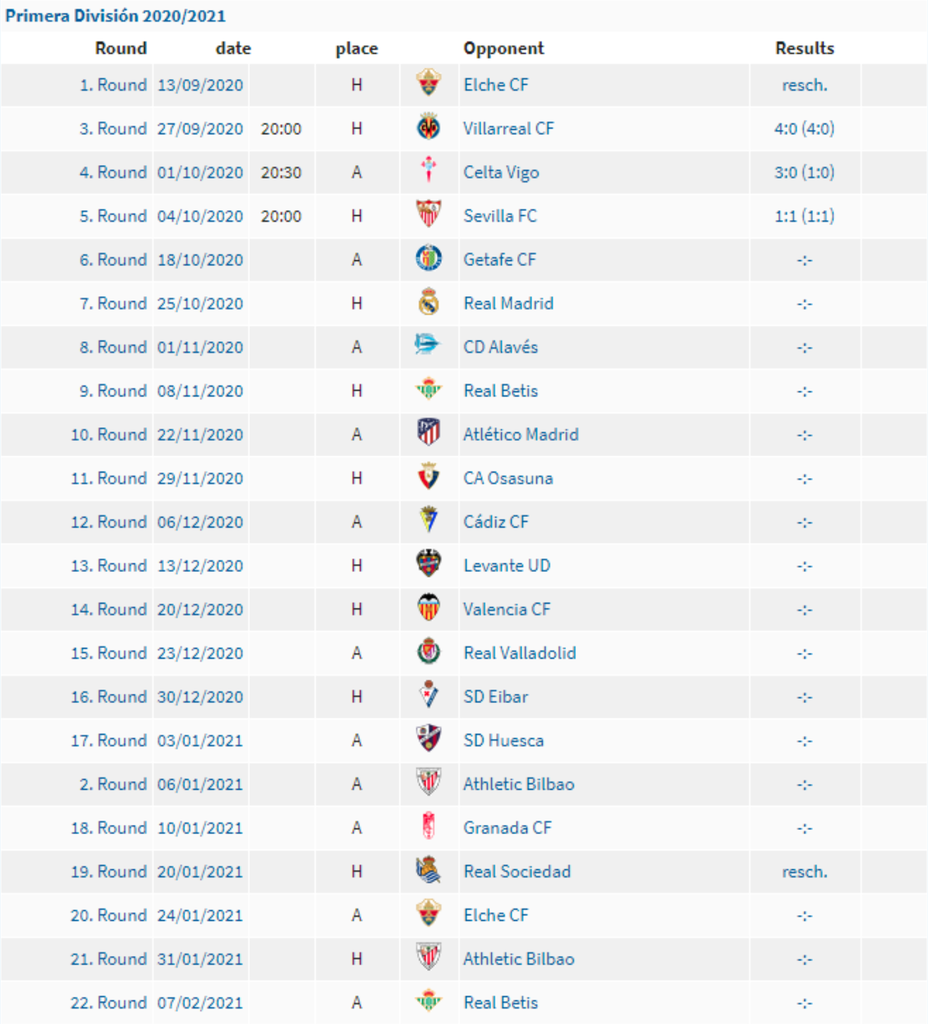928x1024 pixels.
Task: Open the 1:1 (1:1) Sevilla match result
Action: point(804,216)
